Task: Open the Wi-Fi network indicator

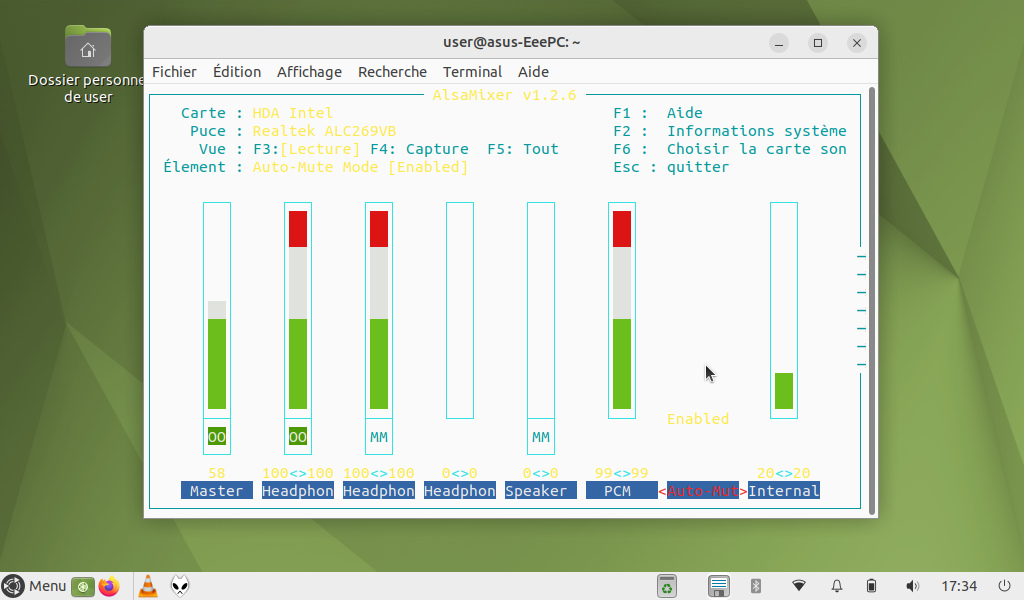Action: coord(799,586)
